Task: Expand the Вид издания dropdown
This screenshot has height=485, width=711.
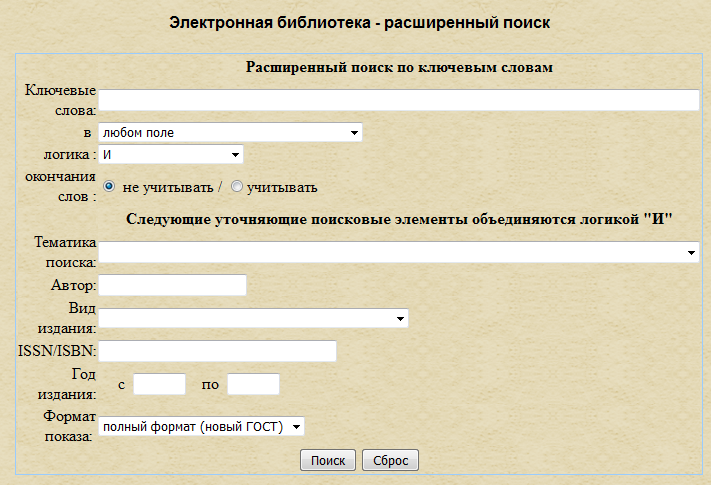Action: [x=253, y=318]
